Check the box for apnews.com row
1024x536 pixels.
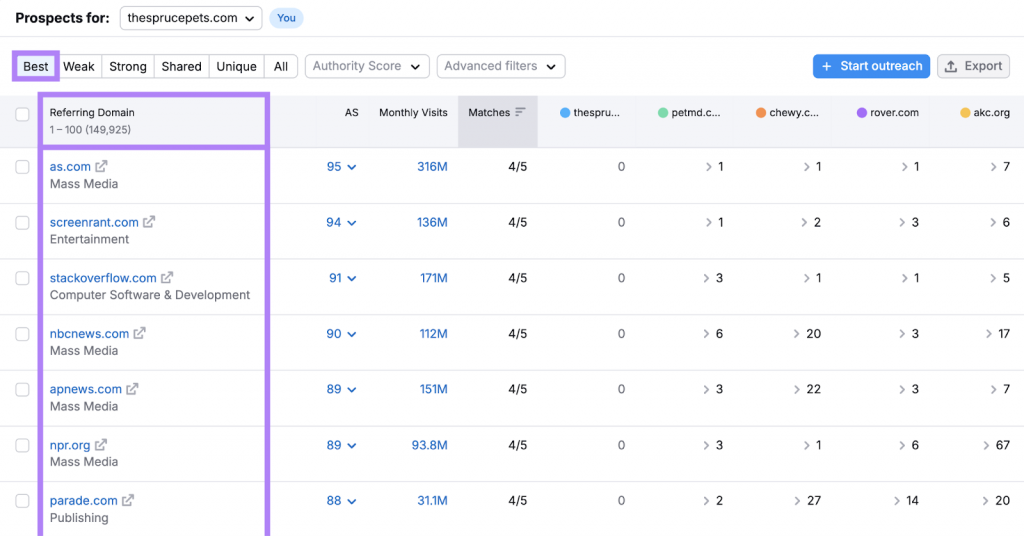coord(22,390)
